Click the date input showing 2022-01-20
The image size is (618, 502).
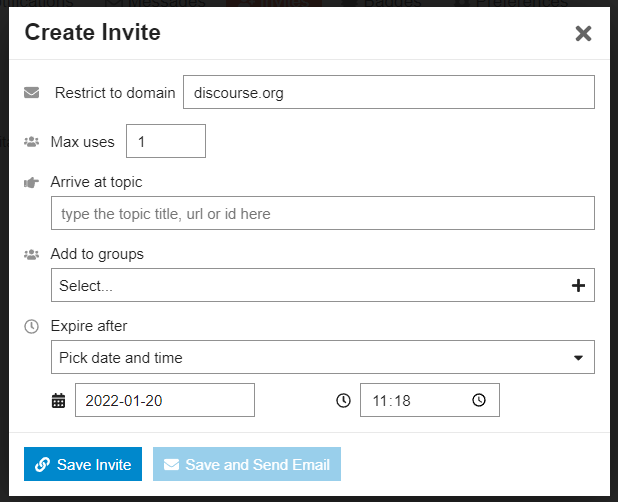point(165,400)
